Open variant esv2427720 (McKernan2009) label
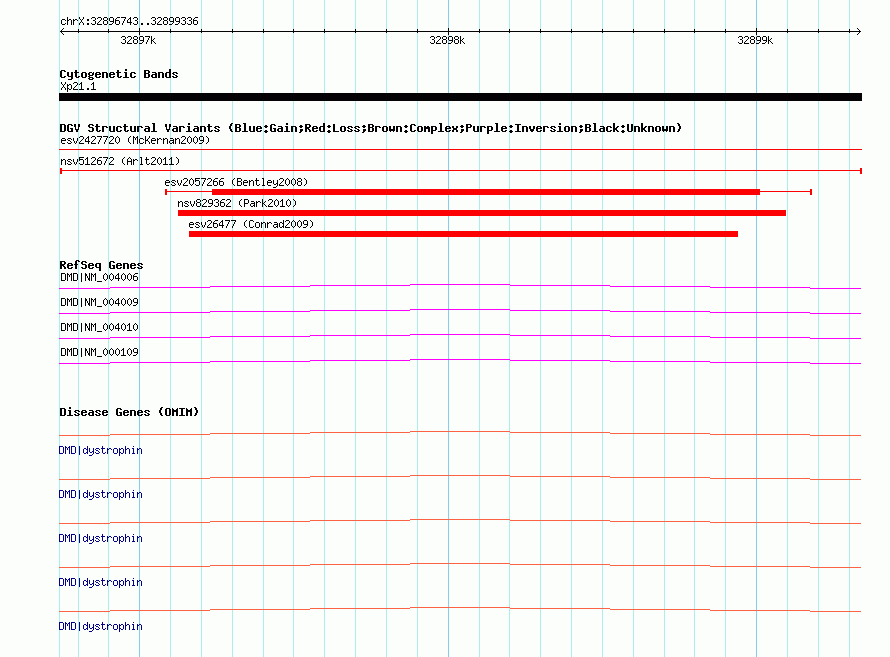The height and width of the screenshot is (657, 890). pyautogui.click(x=135, y=140)
